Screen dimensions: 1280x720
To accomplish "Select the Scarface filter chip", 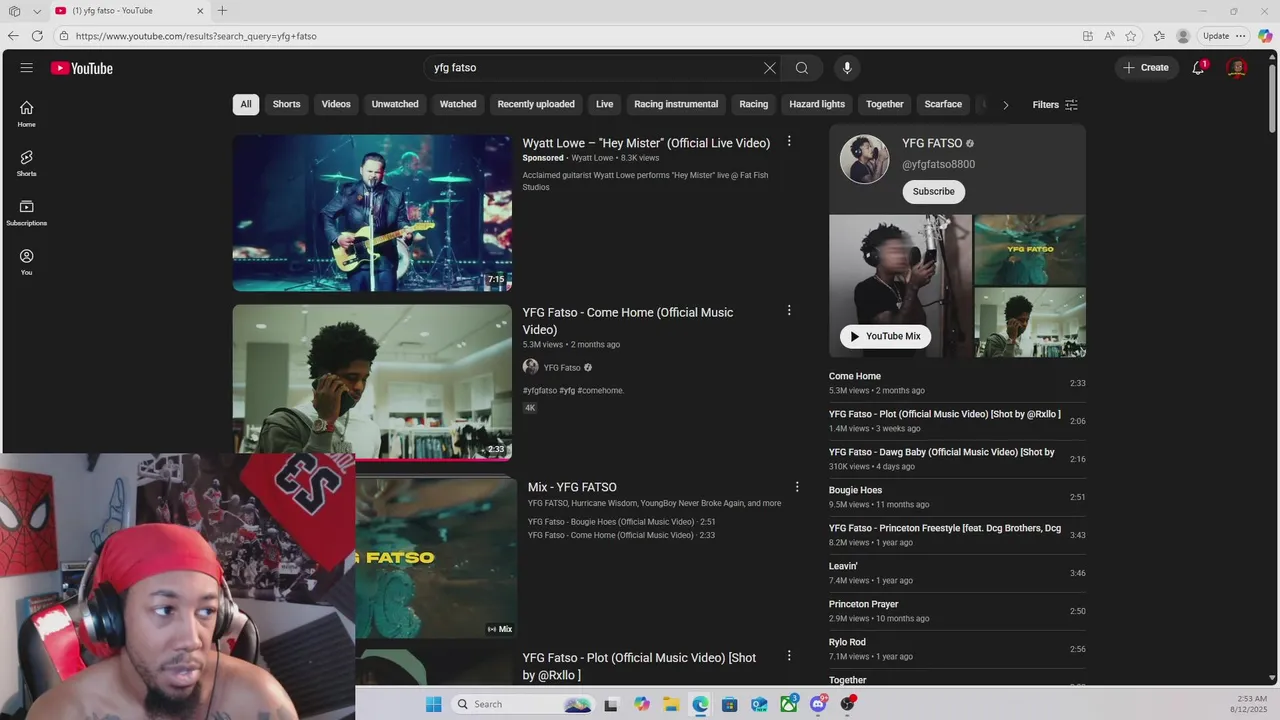I will pyautogui.click(x=943, y=104).
